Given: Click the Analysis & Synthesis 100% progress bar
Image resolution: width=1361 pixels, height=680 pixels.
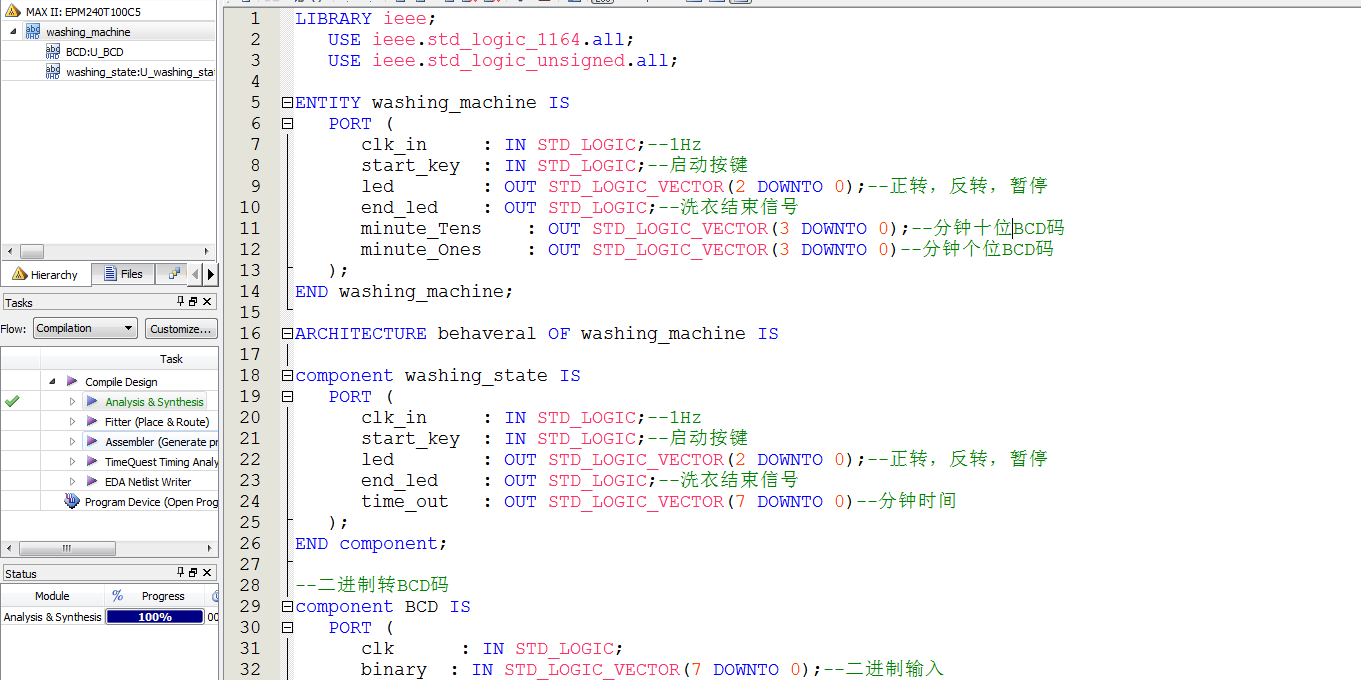Looking at the screenshot, I should click(x=154, y=617).
